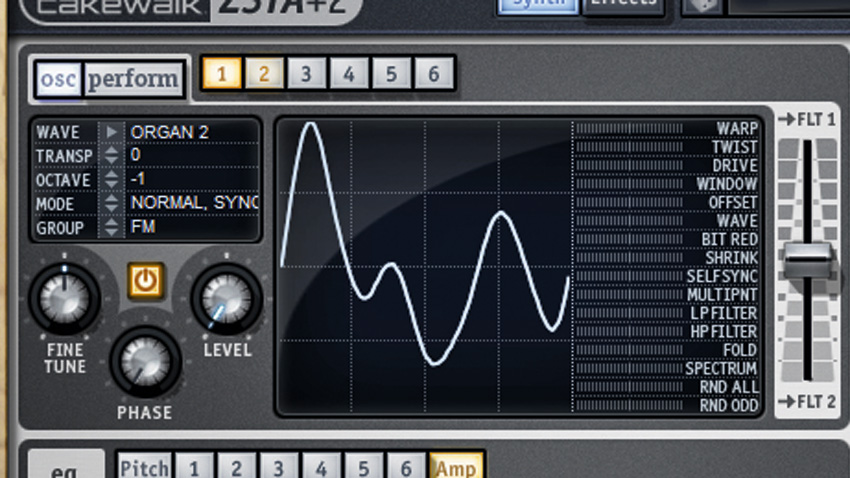
Task: Select oscillator 4 button
Action: click(349, 73)
